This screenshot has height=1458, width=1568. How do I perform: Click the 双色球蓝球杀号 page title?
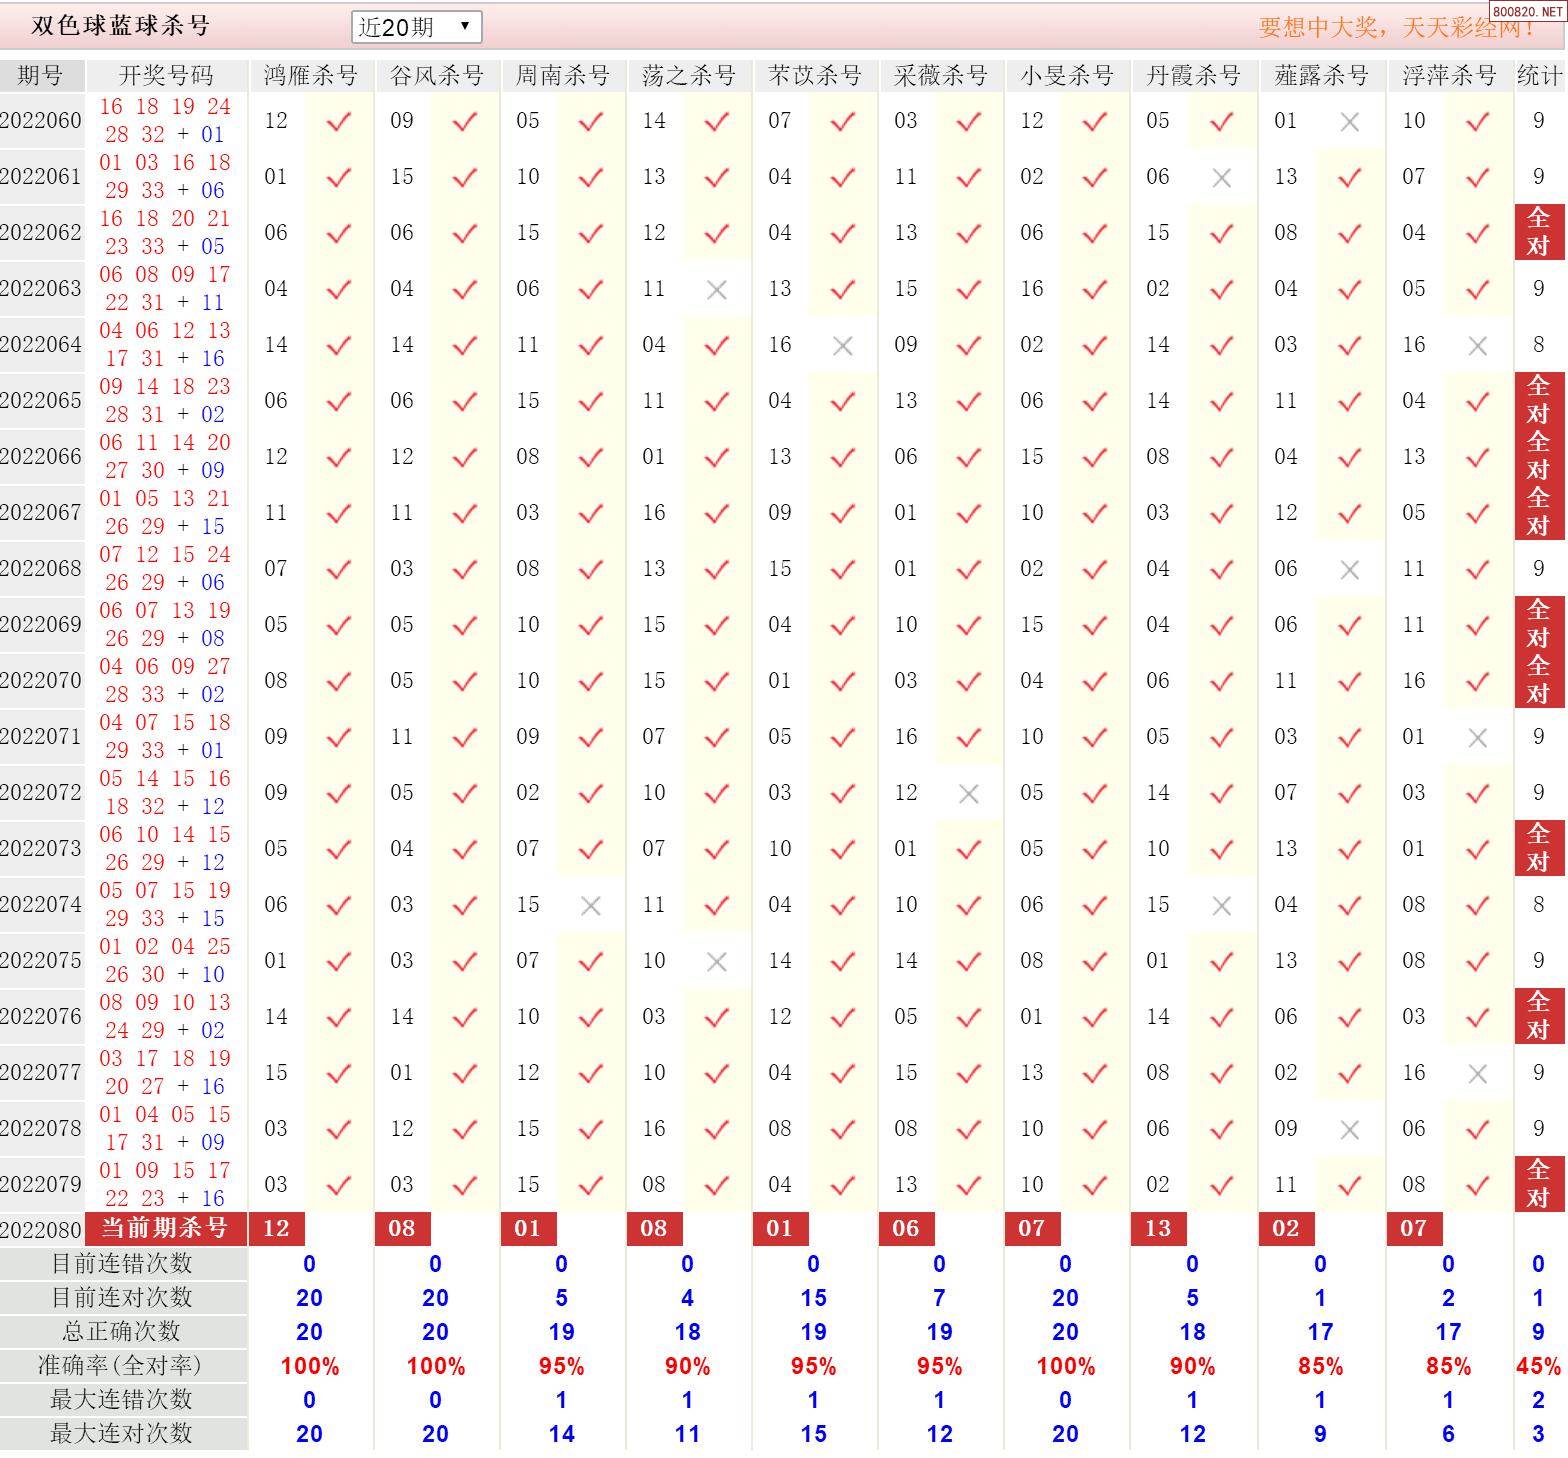click(121, 26)
